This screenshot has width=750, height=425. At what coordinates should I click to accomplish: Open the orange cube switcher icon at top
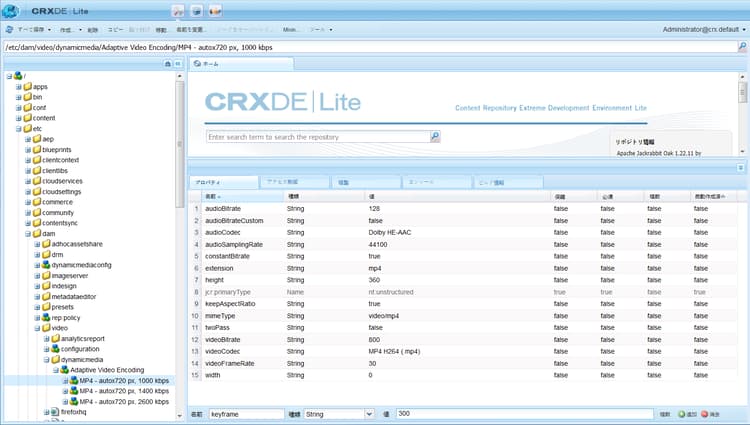[215, 11]
